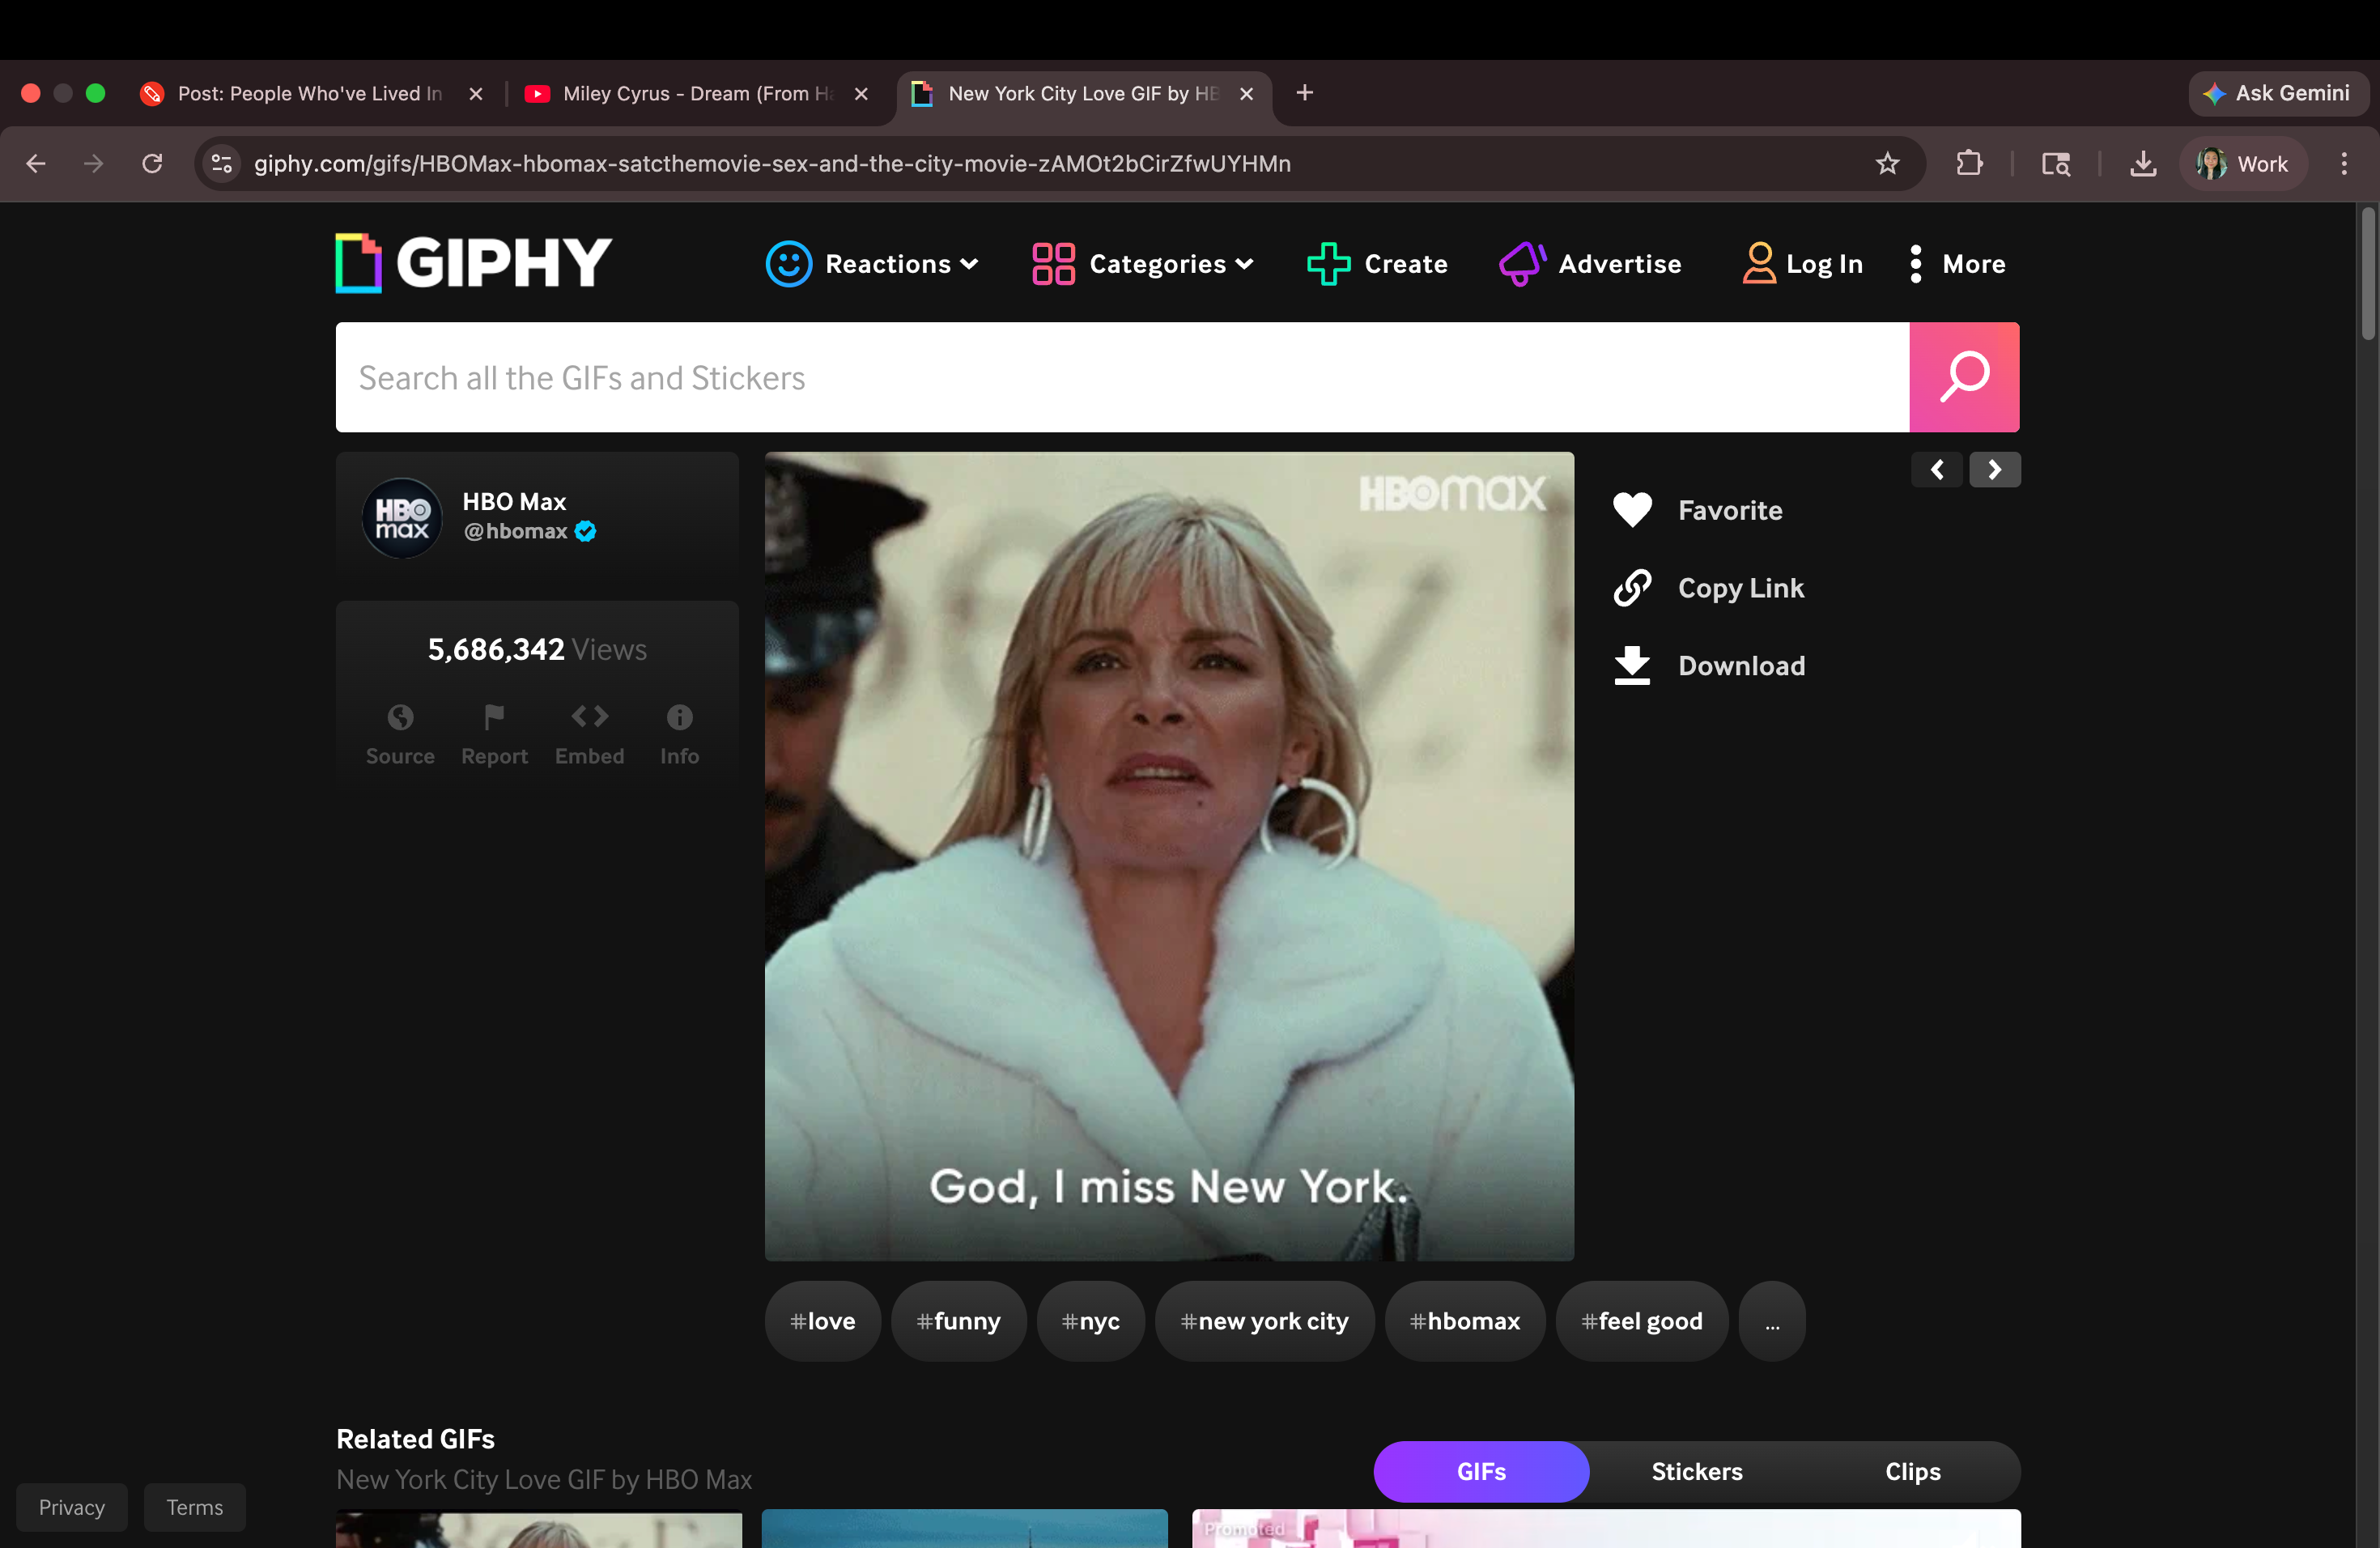The image size is (2380, 1548).
Task: Select the #hbomax tag
Action: pos(1464,1321)
